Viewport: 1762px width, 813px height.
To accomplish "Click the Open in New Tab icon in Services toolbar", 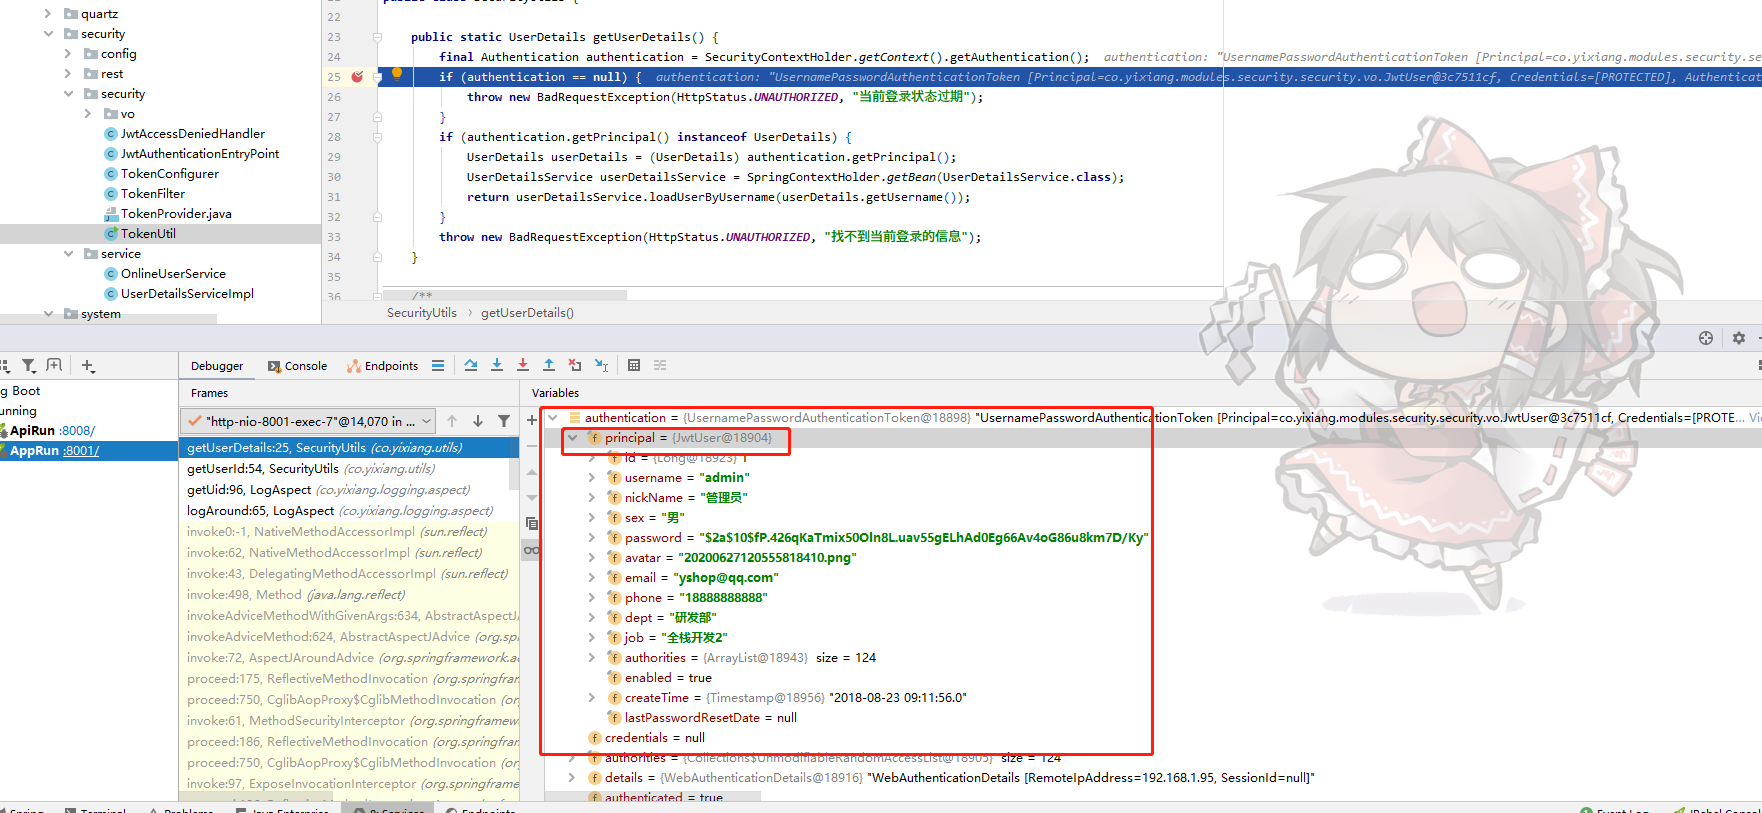I will click(54, 366).
